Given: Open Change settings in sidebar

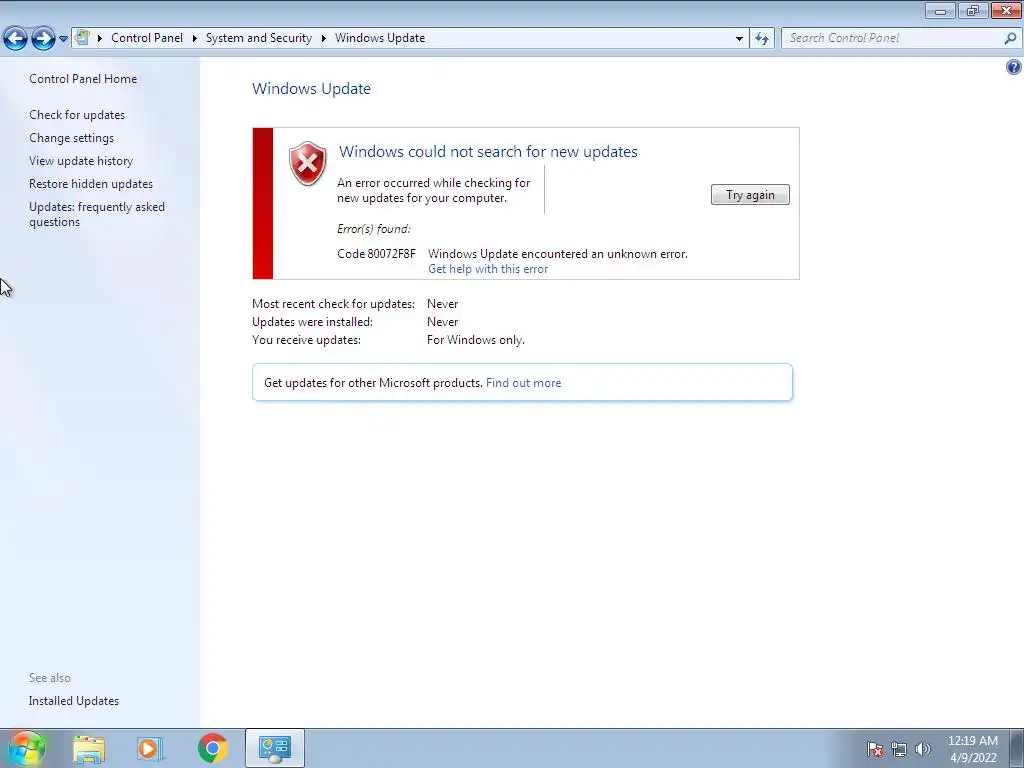Looking at the screenshot, I should tap(71, 138).
